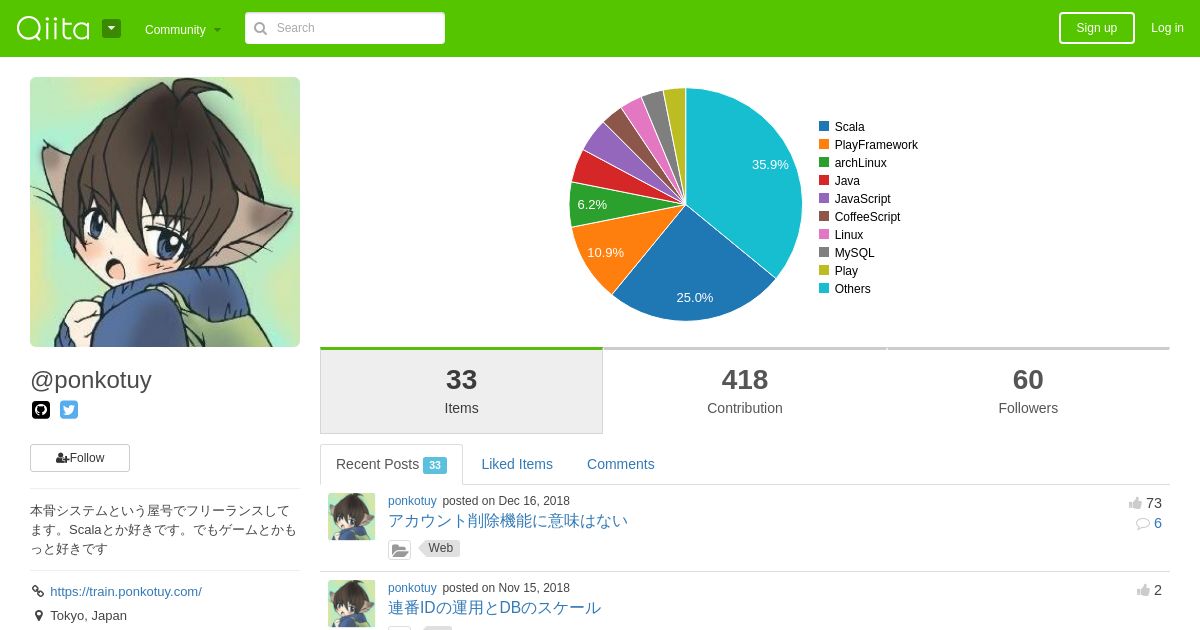Image resolution: width=1200 pixels, height=630 pixels.
Task: Click the Log in link
Action: pos(1167,28)
